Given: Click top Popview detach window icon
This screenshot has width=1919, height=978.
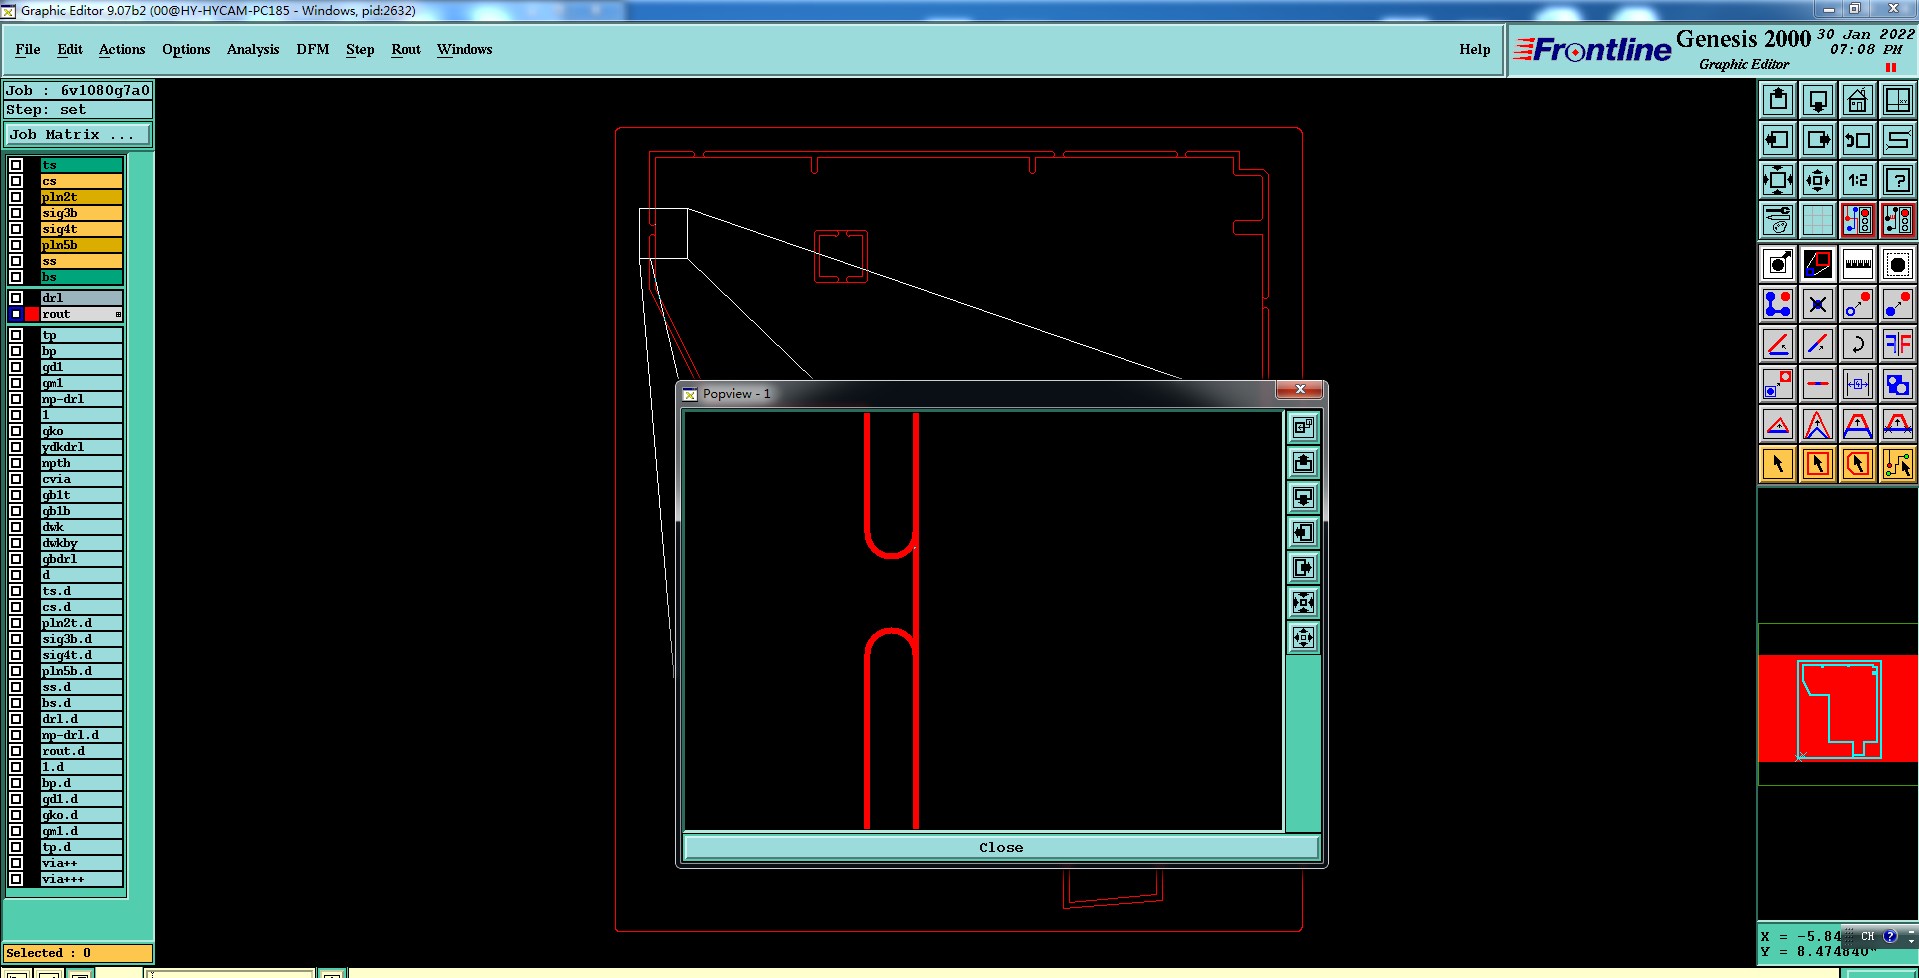Looking at the screenshot, I should [1303, 428].
